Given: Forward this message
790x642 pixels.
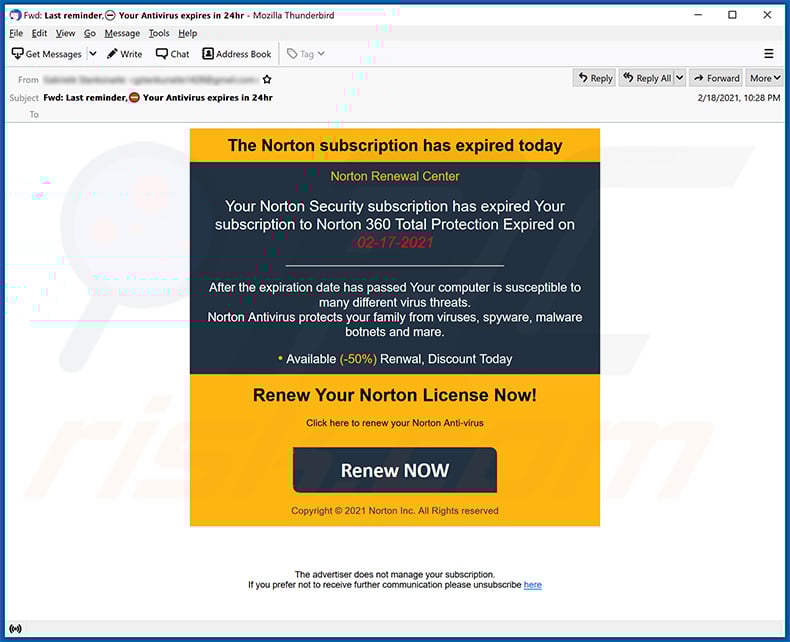Looking at the screenshot, I should [x=716, y=78].
